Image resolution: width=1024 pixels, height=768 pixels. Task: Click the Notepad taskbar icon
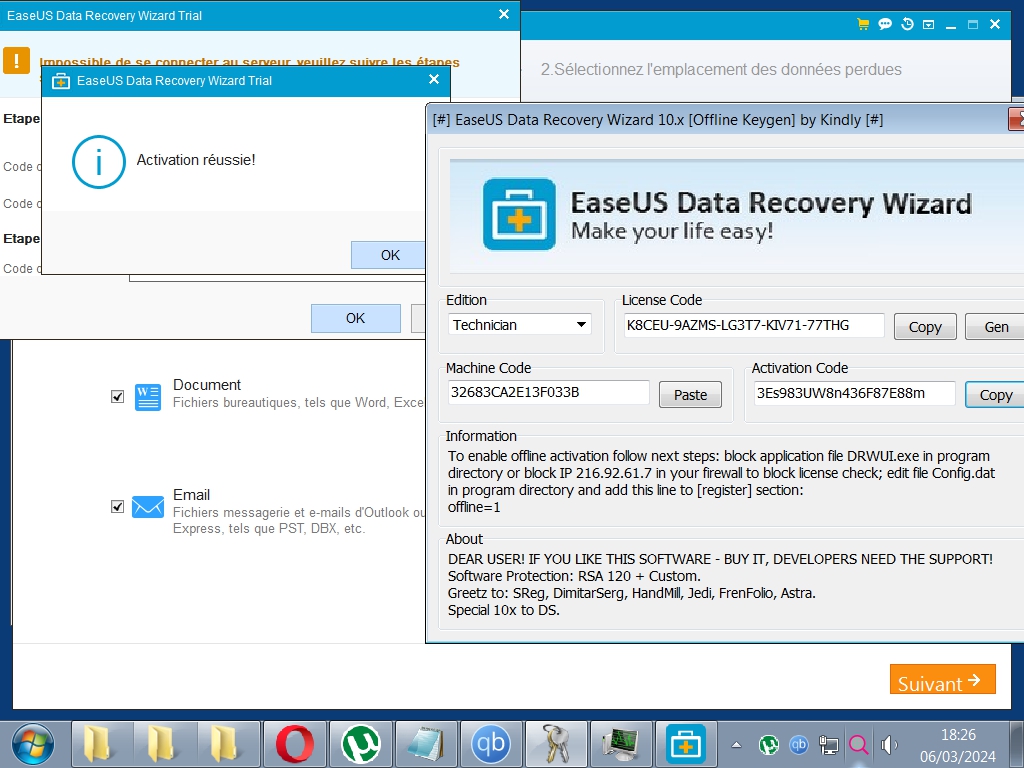click(426, 744)
